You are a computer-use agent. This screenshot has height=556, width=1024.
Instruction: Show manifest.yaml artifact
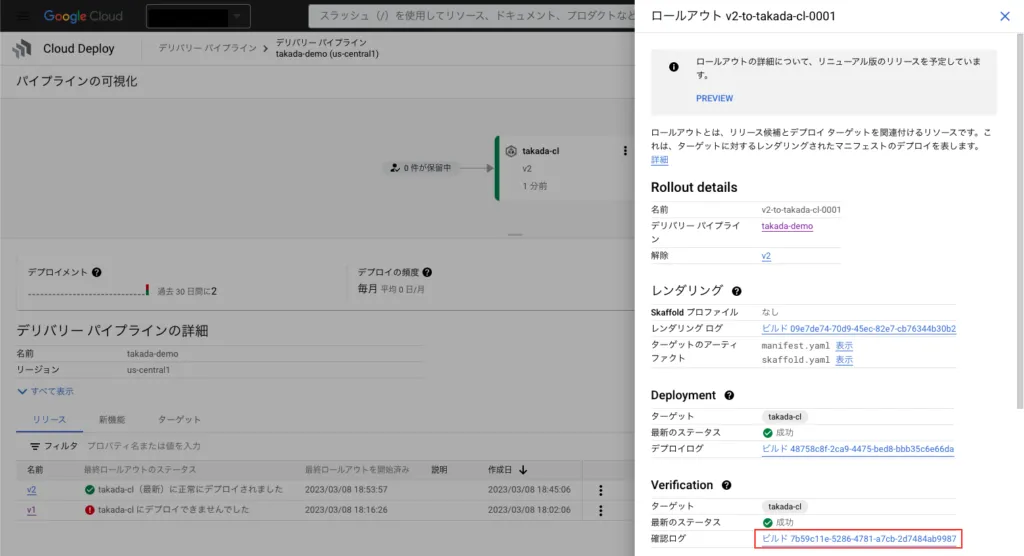(844, 346)
